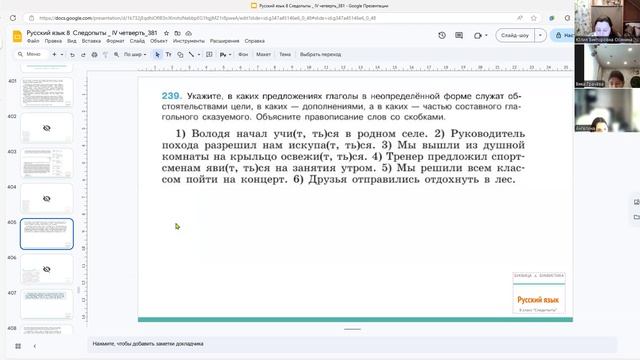
Task: Open the Инструменты menu
Action: click(189, 41)
